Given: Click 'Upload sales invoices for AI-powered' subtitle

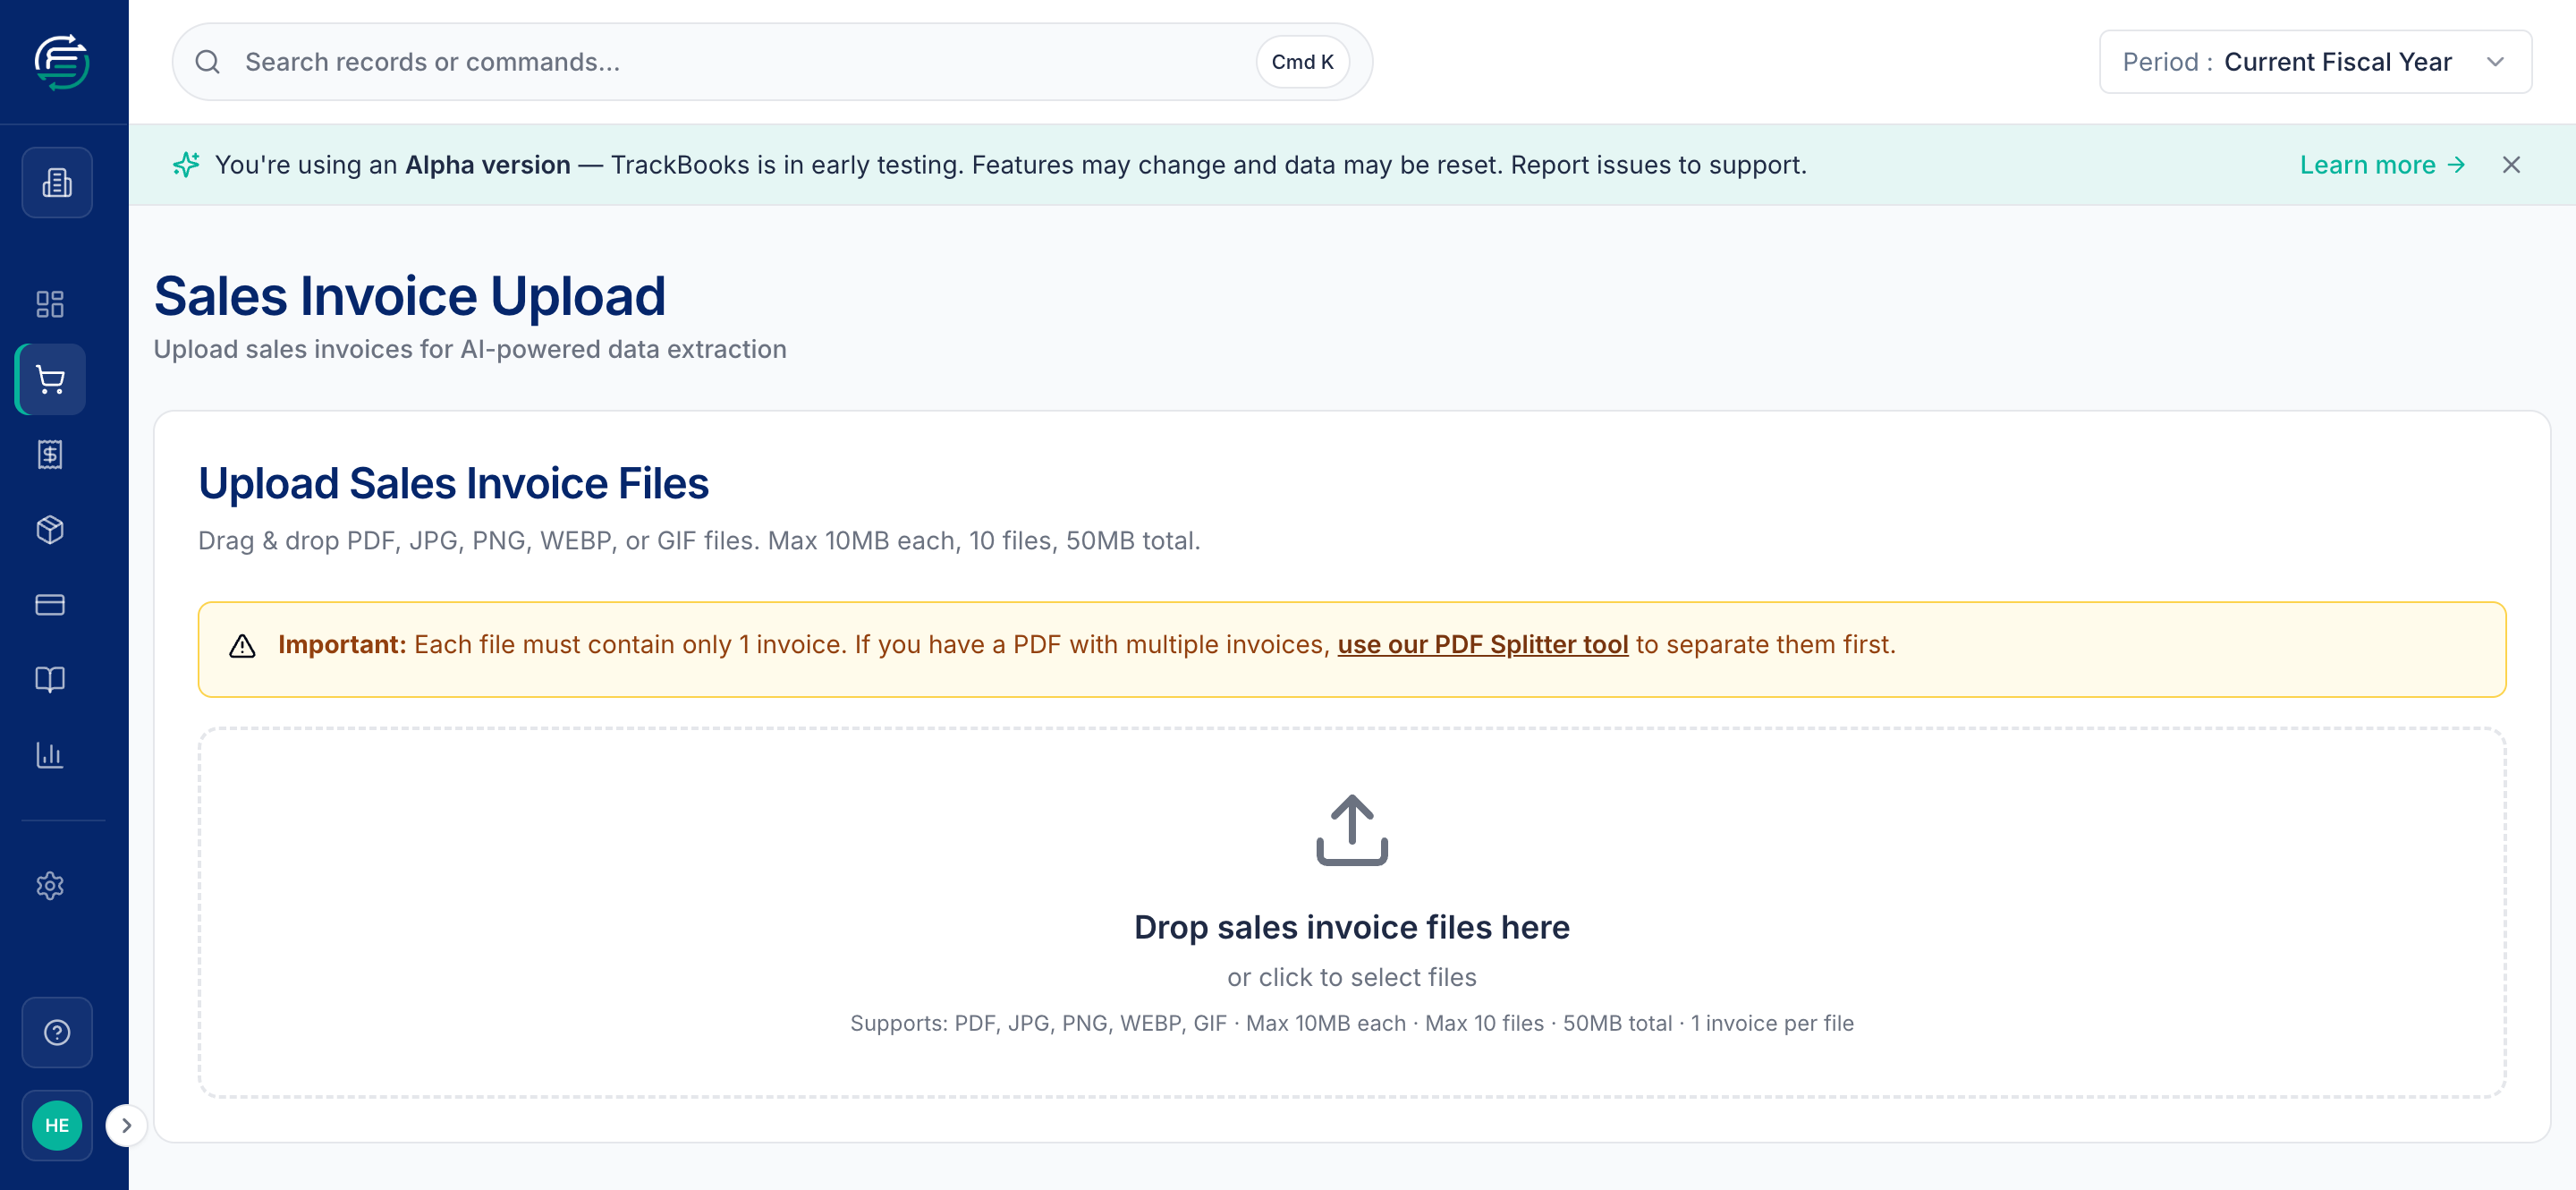Looking at the screenshot, I should [470, 349].
